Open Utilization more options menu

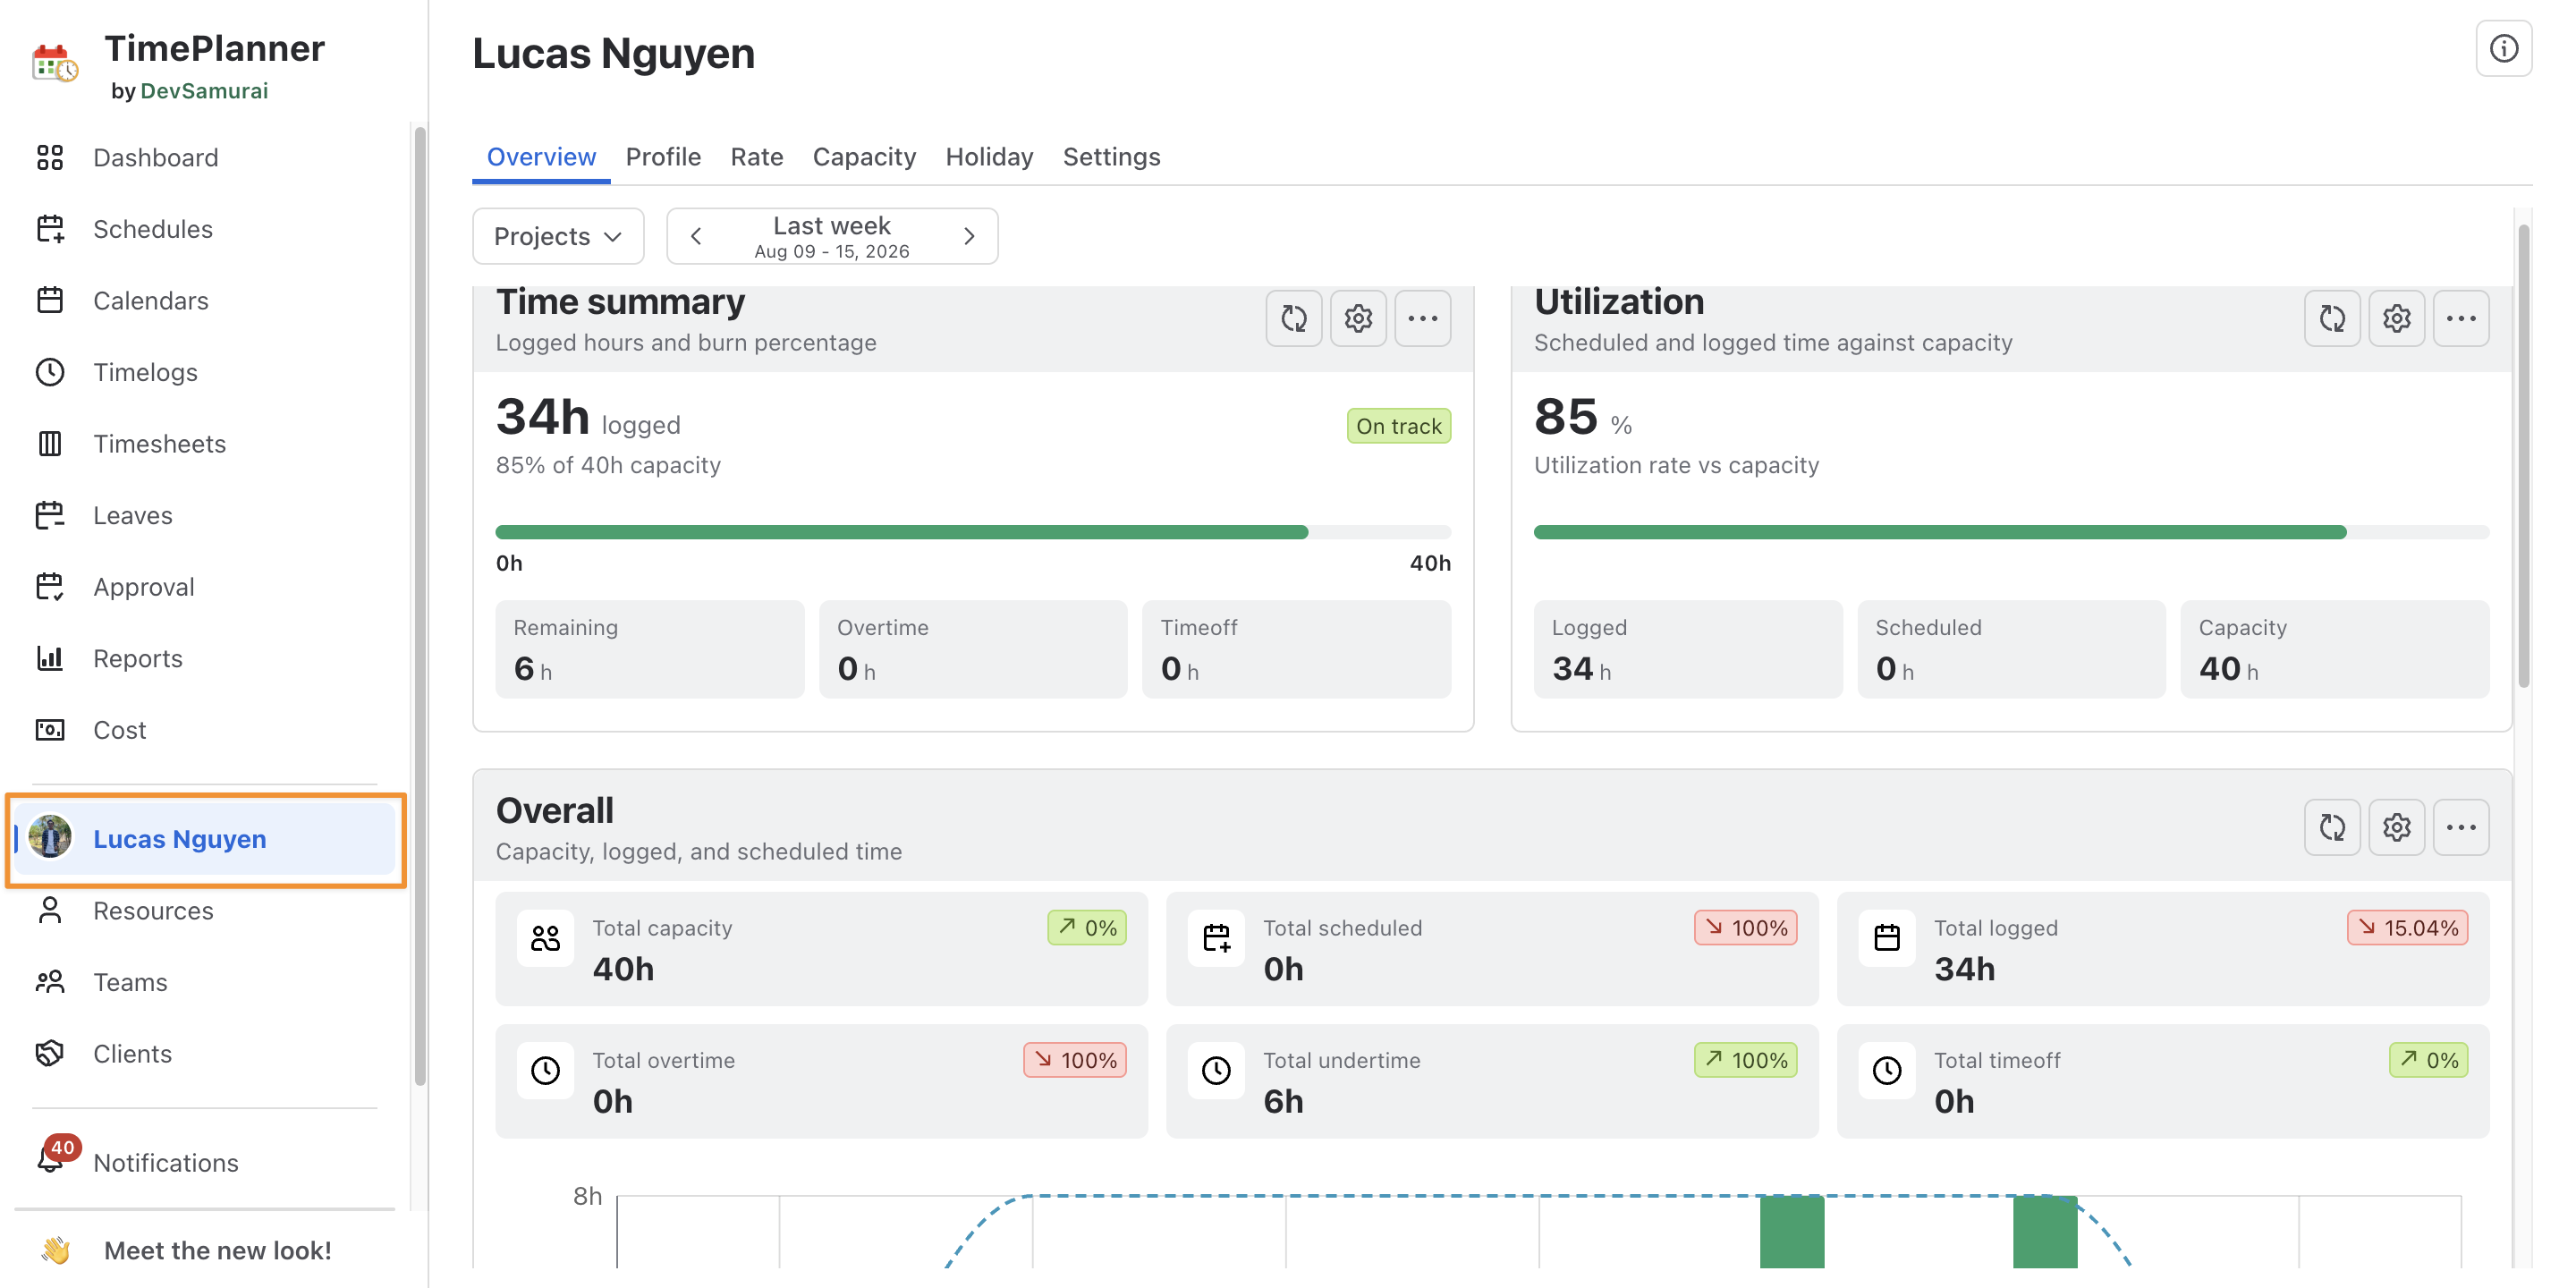point(2460,319)
